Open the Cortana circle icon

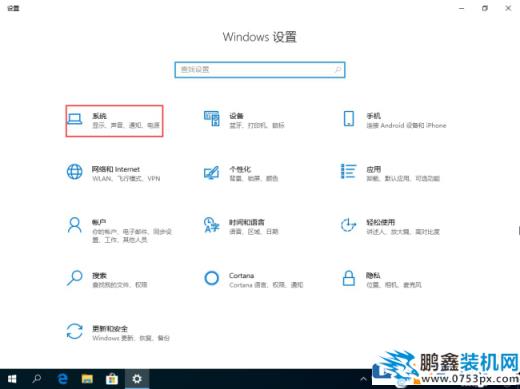tap(212, 278)
